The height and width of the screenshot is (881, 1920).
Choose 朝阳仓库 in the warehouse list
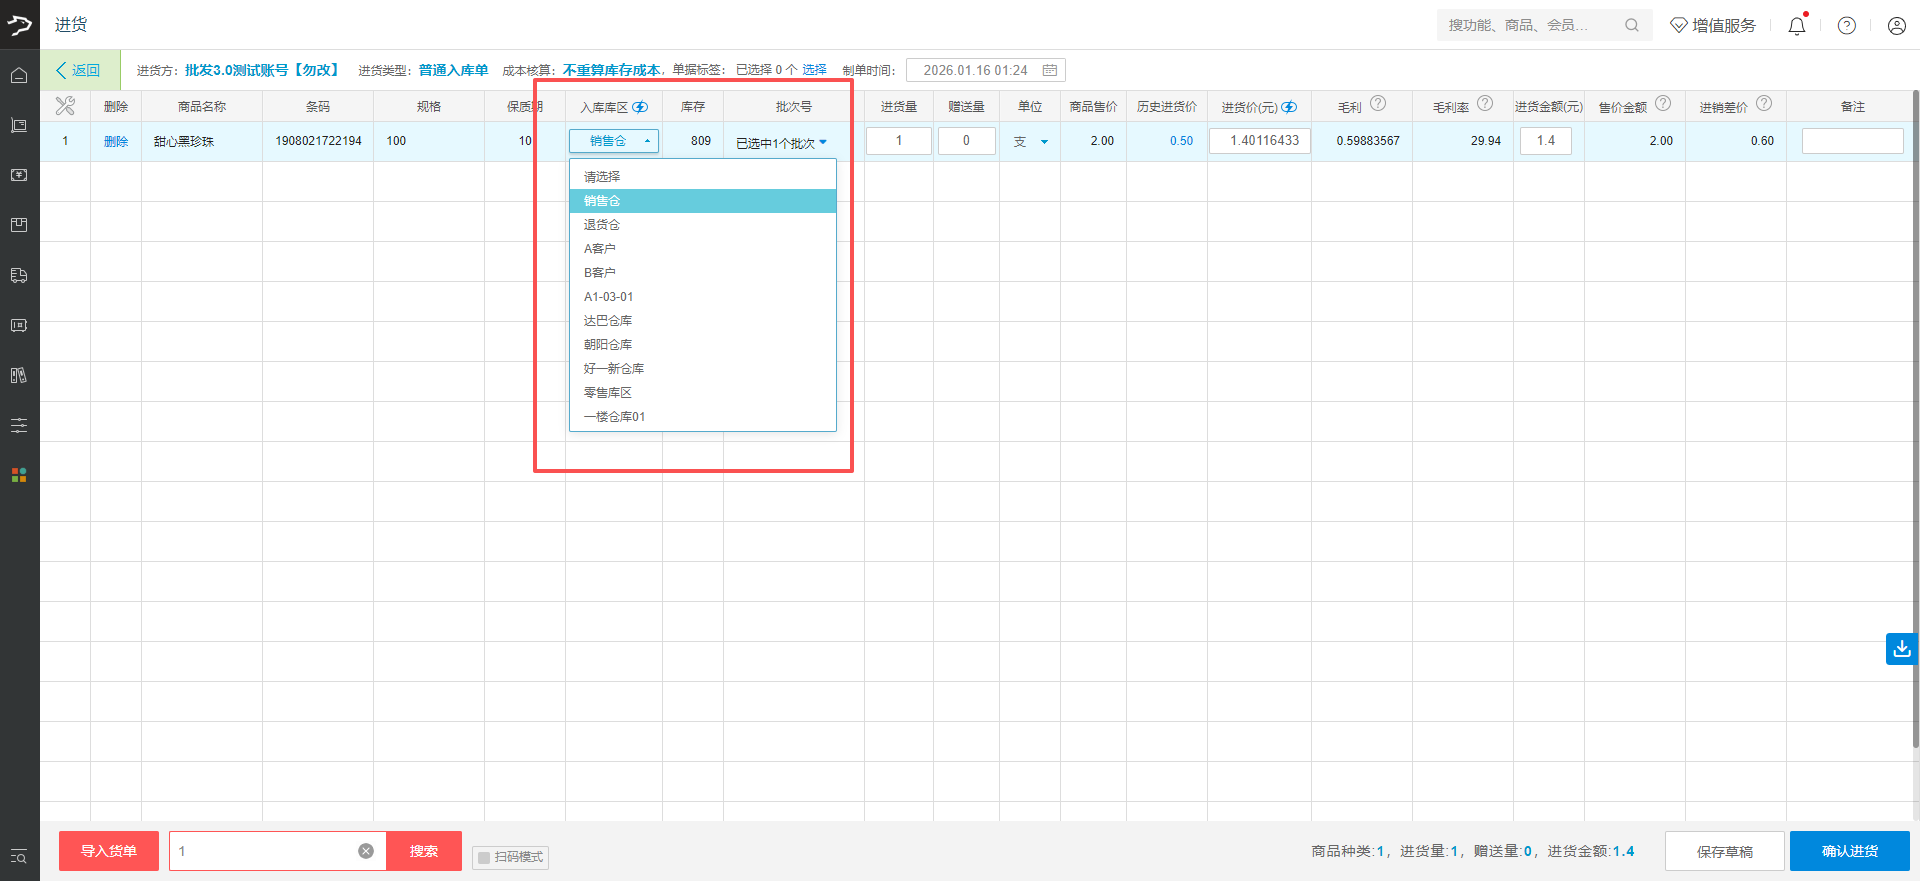pos(608,345)
